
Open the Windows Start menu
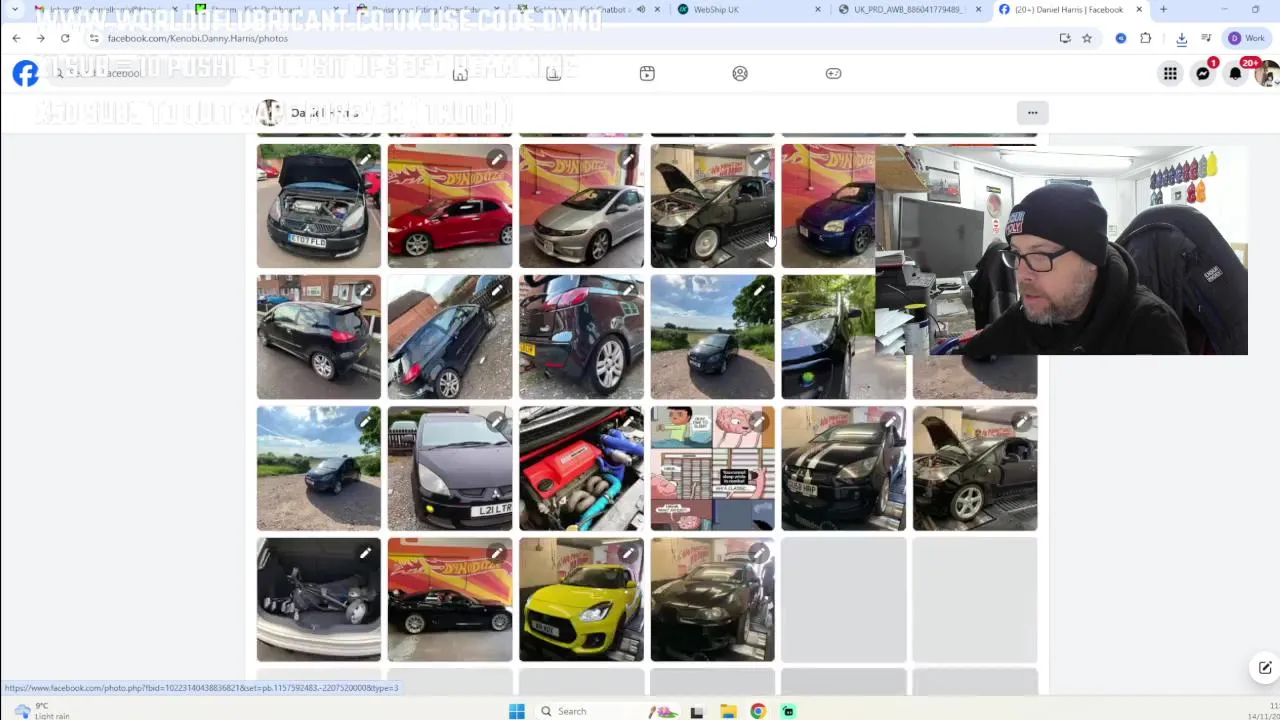tap(516, 711)
